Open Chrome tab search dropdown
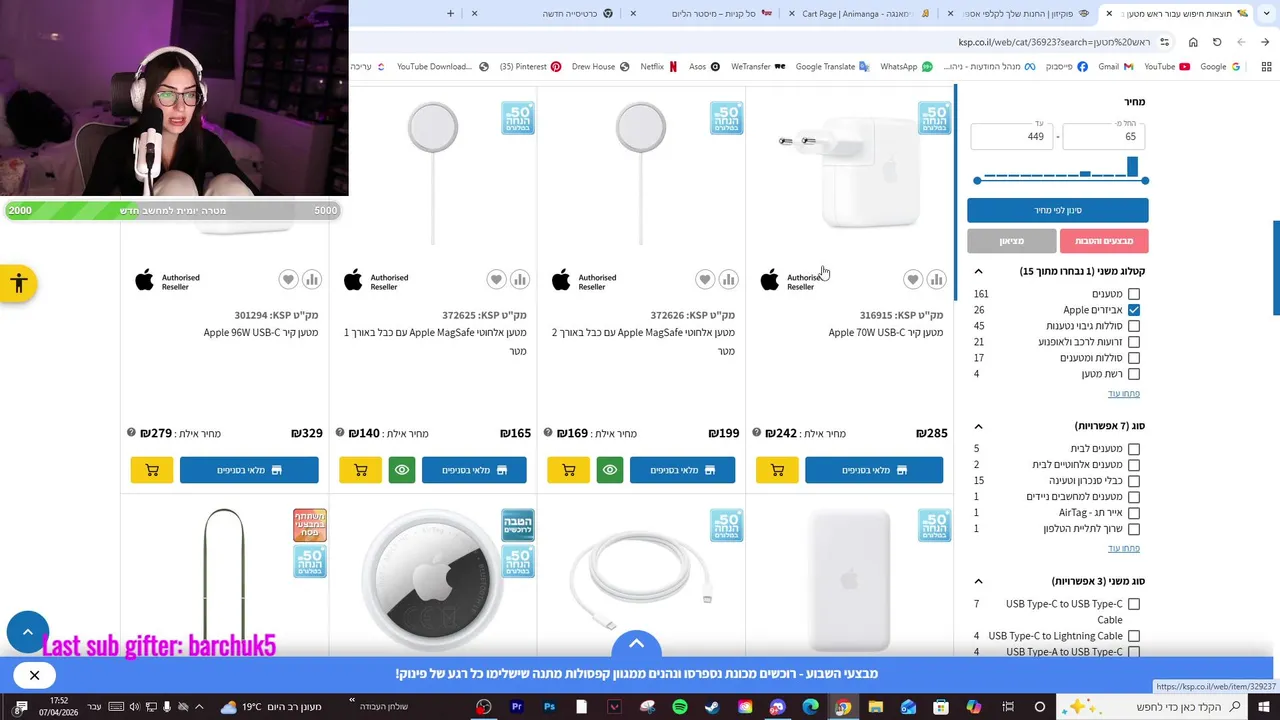The image size is (1280, 720). click(x=1265, y=13)
